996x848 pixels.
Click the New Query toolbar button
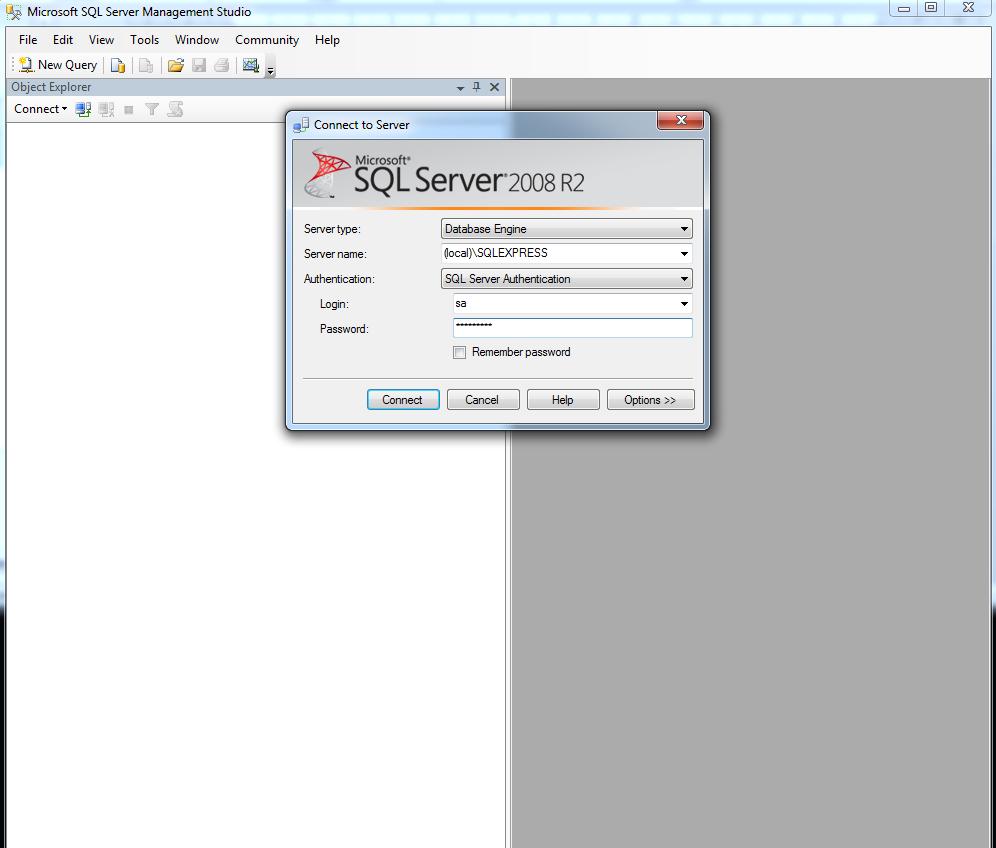[58, 65]
